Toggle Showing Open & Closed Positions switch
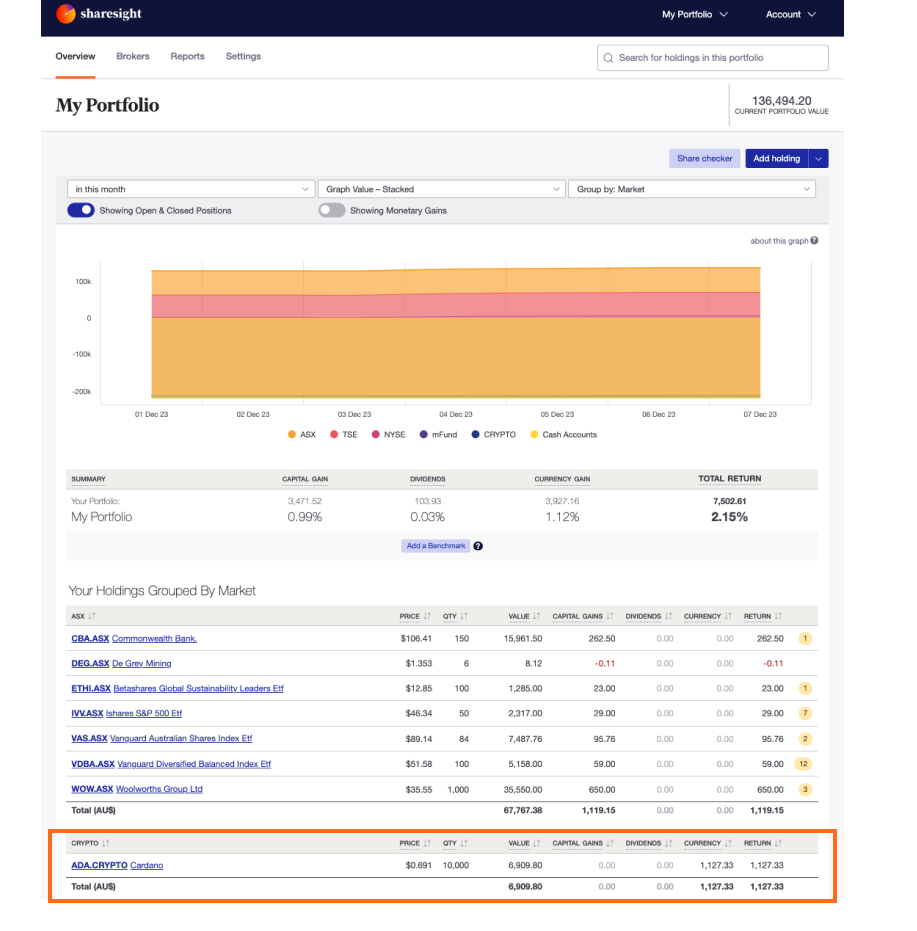 tap(81, 210)
